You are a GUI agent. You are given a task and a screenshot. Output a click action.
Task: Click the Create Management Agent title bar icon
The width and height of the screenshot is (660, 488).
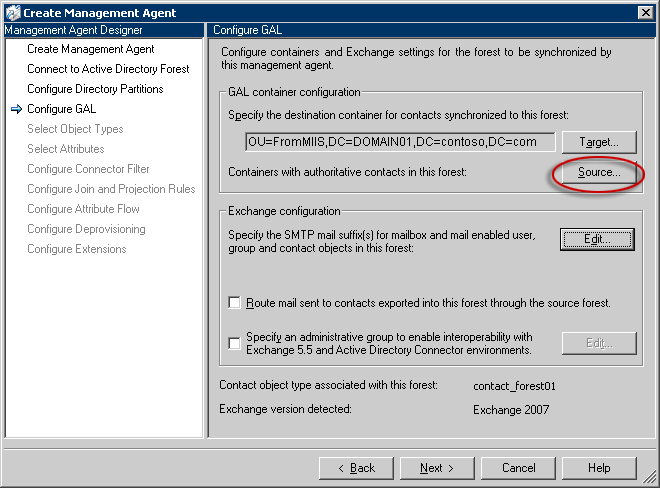coord(13,13)
